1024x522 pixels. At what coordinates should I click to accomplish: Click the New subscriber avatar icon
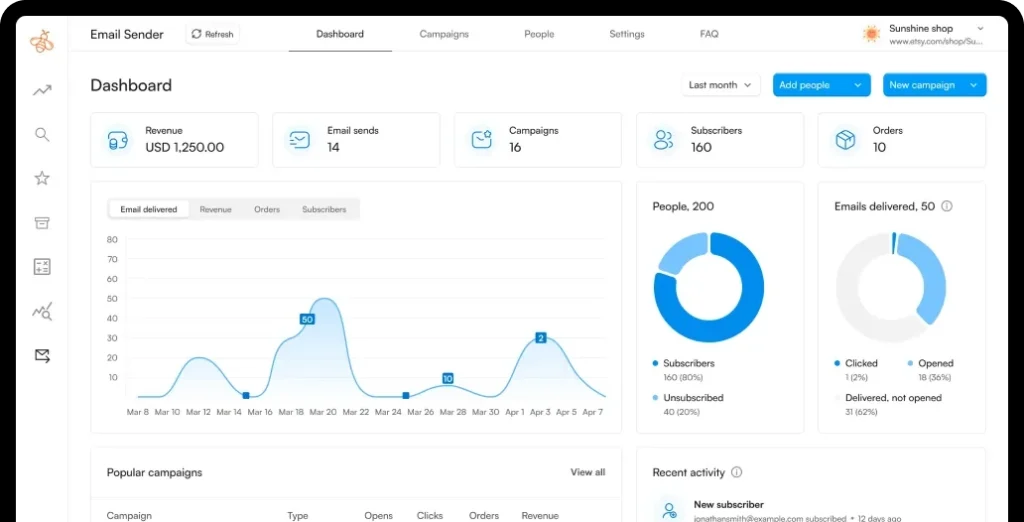click(667, 511)
